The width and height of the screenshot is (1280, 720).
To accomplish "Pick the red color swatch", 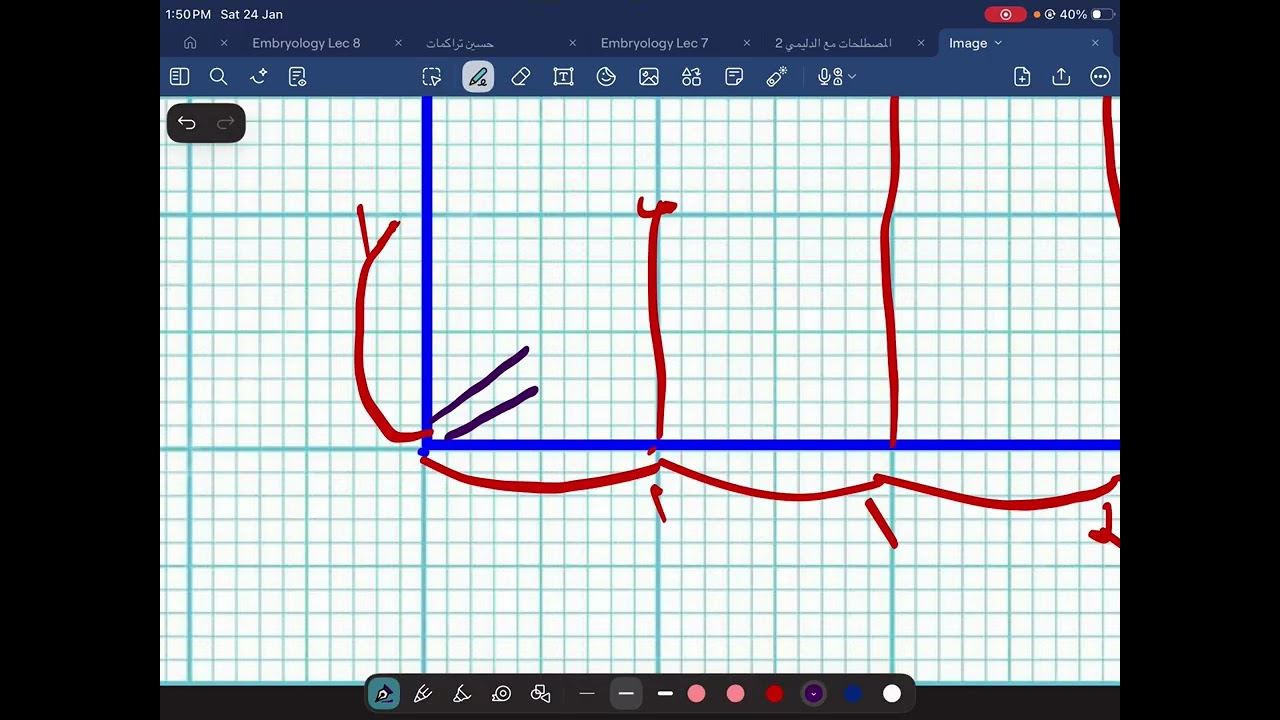I will click(774, 694).
